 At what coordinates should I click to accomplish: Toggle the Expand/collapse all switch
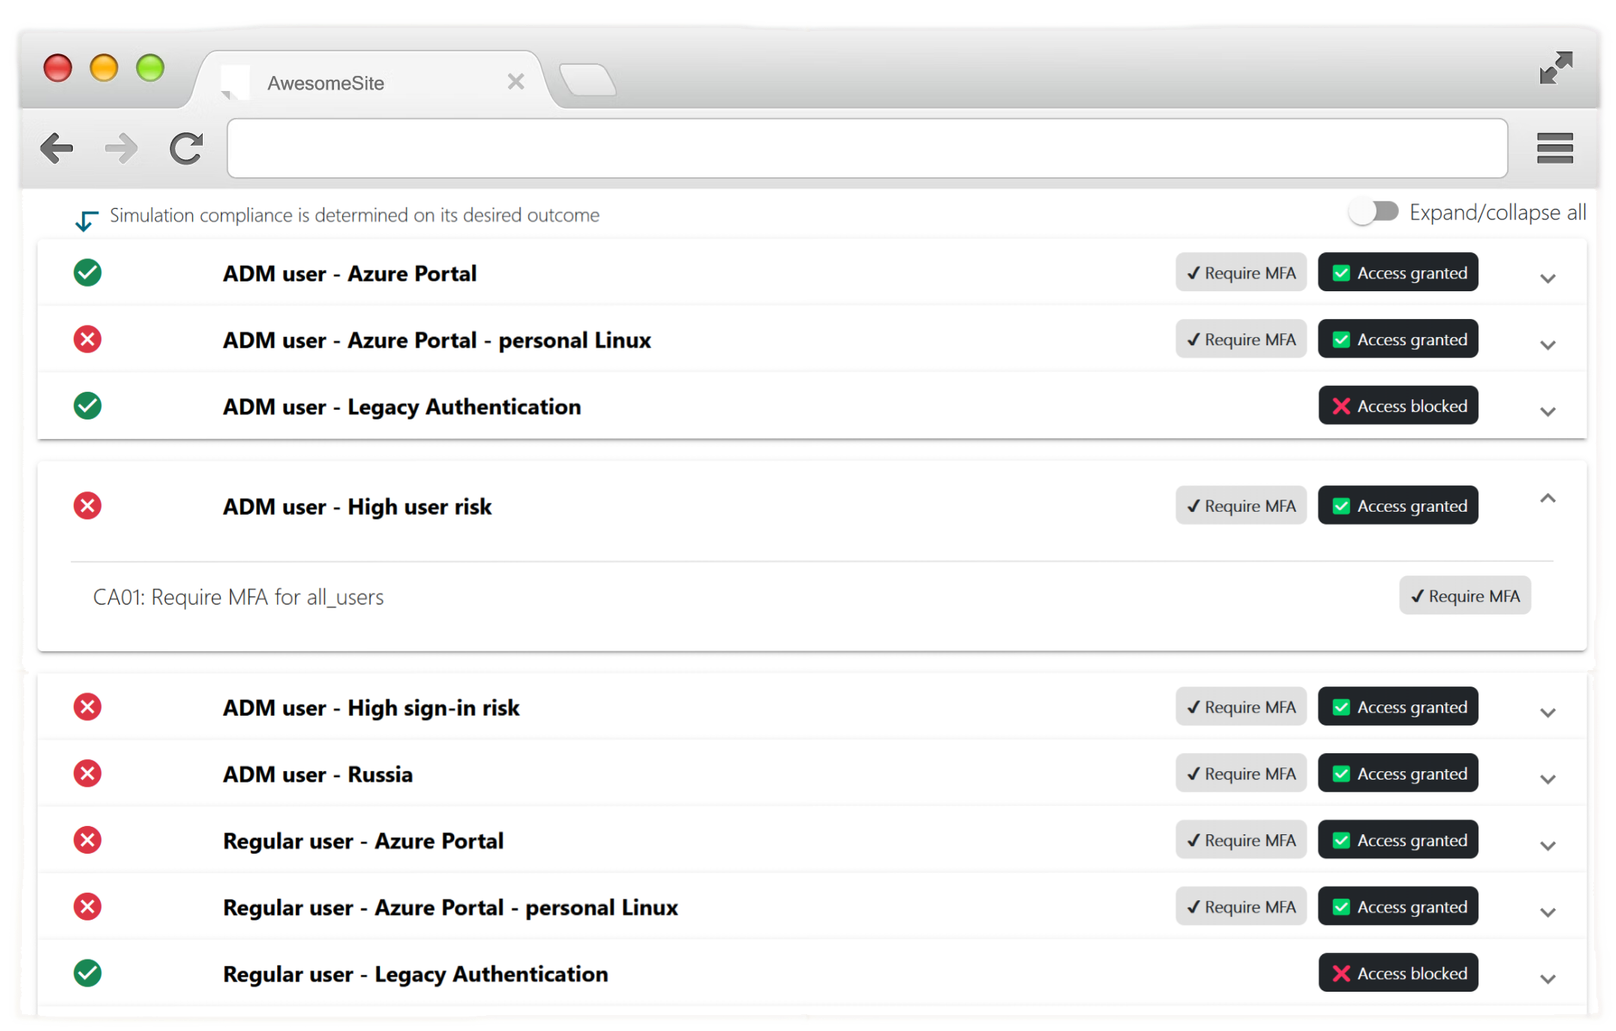1373,212
